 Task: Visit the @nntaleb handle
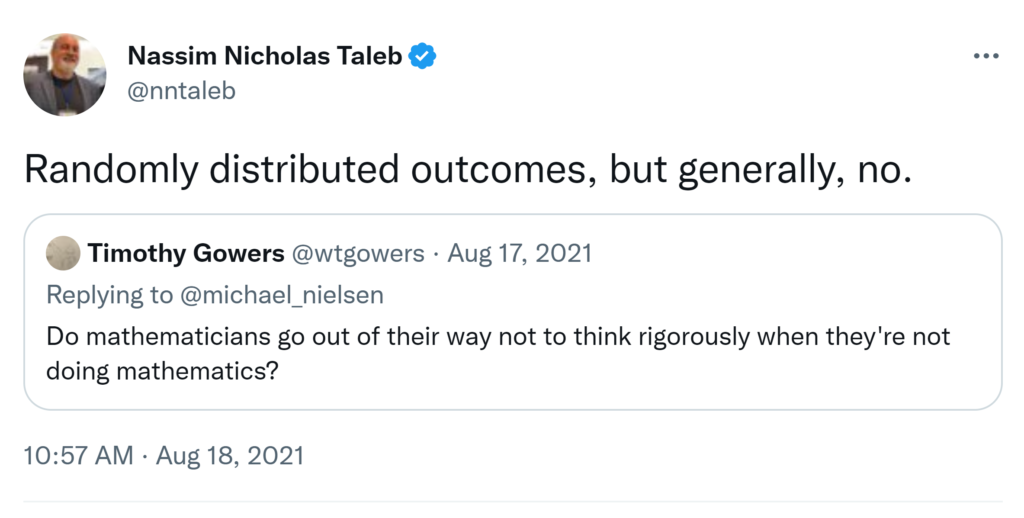coord(182,91)
